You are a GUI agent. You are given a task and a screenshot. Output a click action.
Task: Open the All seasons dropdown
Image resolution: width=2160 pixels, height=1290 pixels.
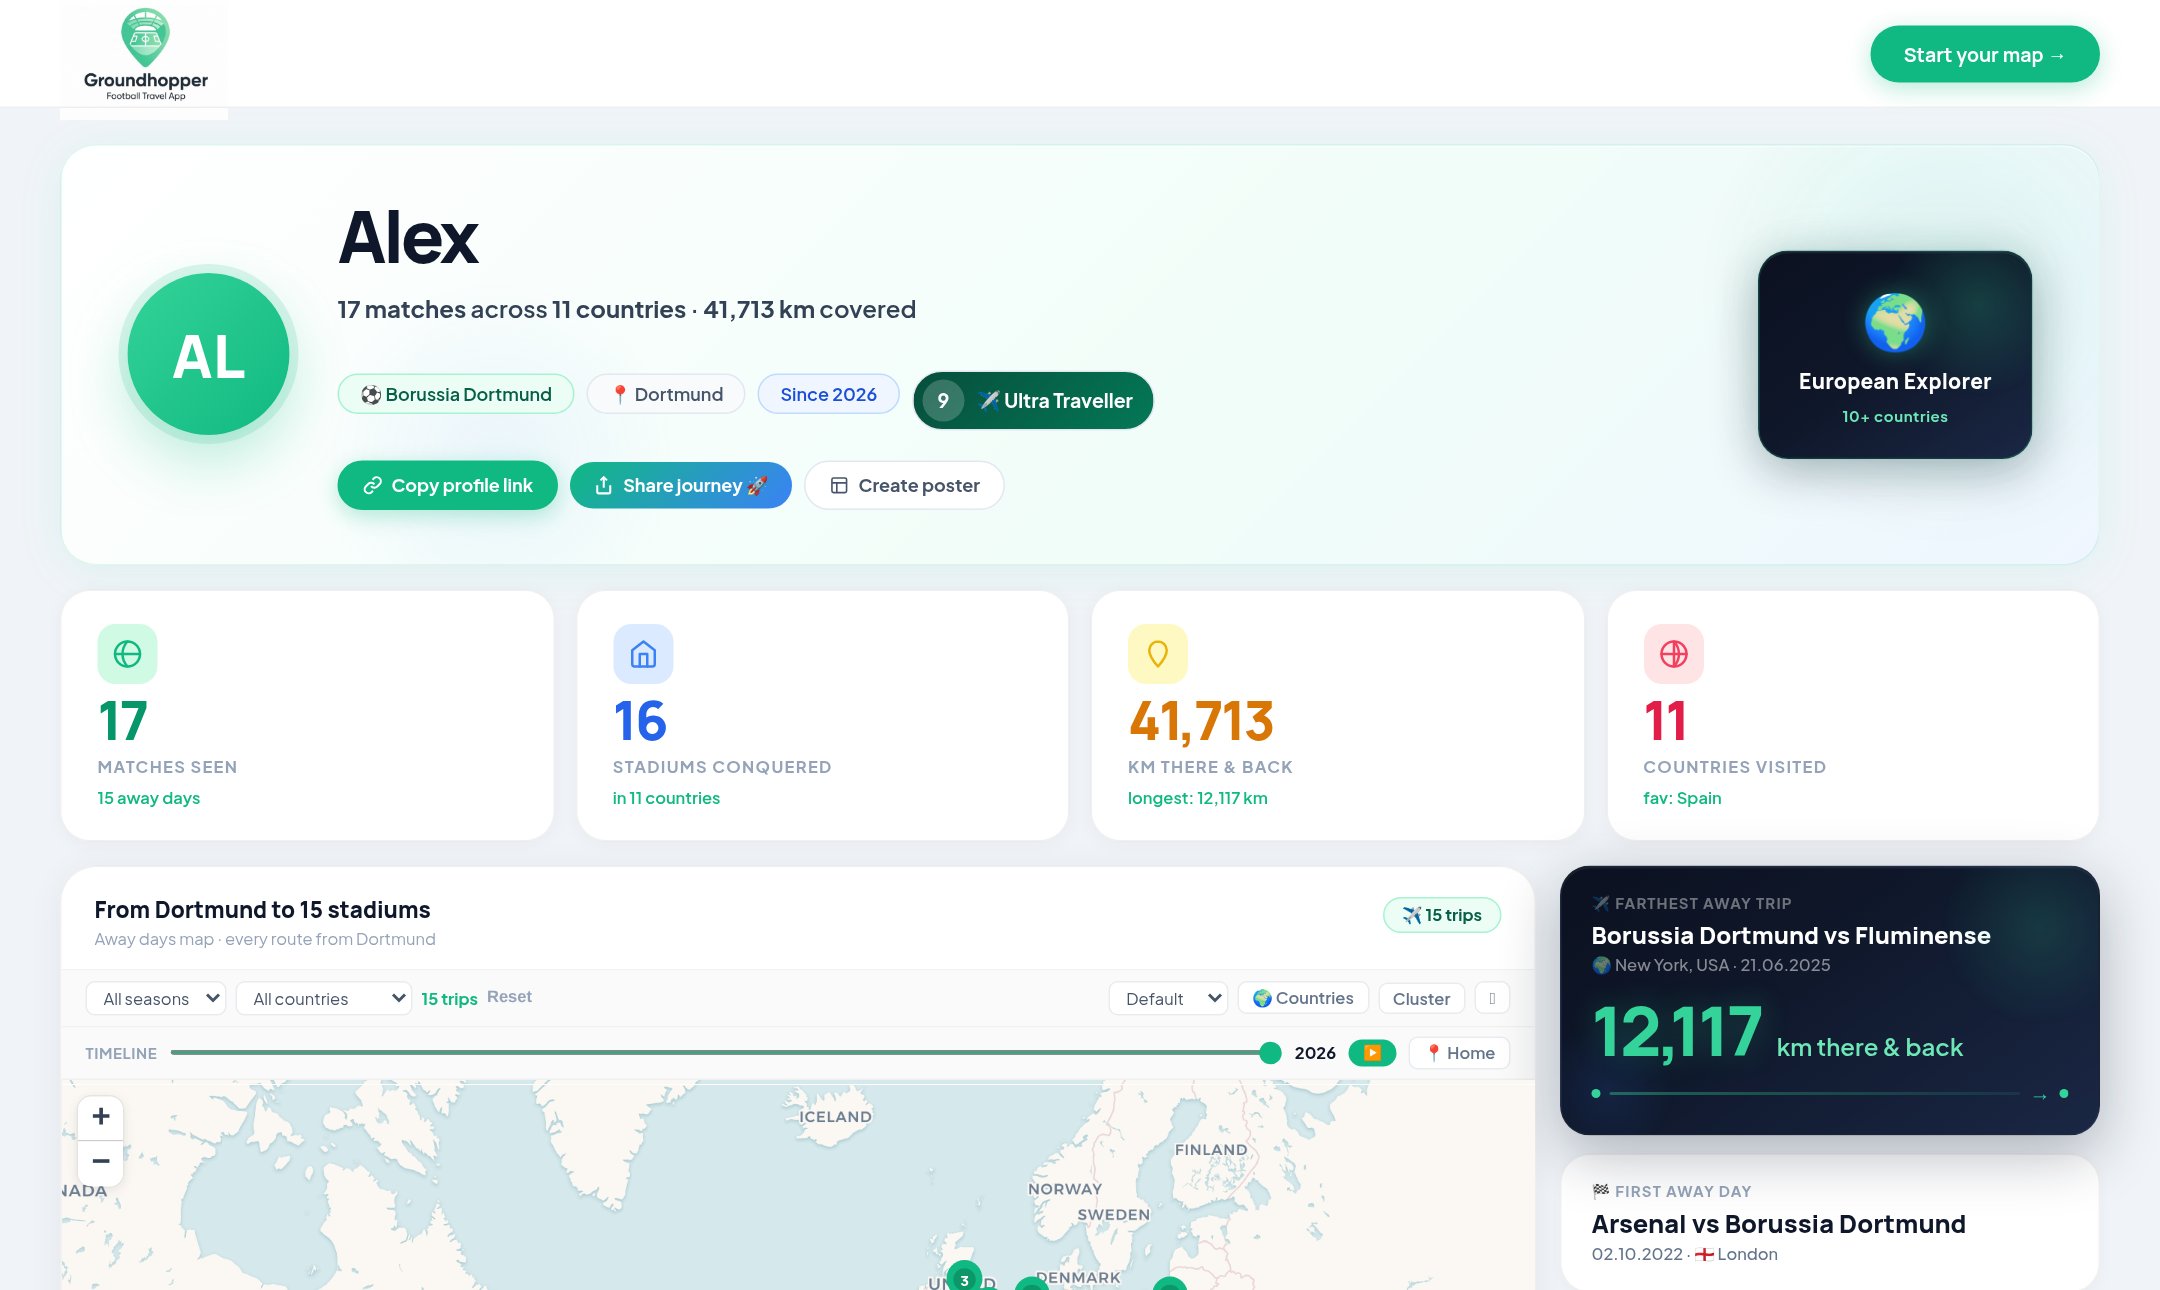(156, 998)
